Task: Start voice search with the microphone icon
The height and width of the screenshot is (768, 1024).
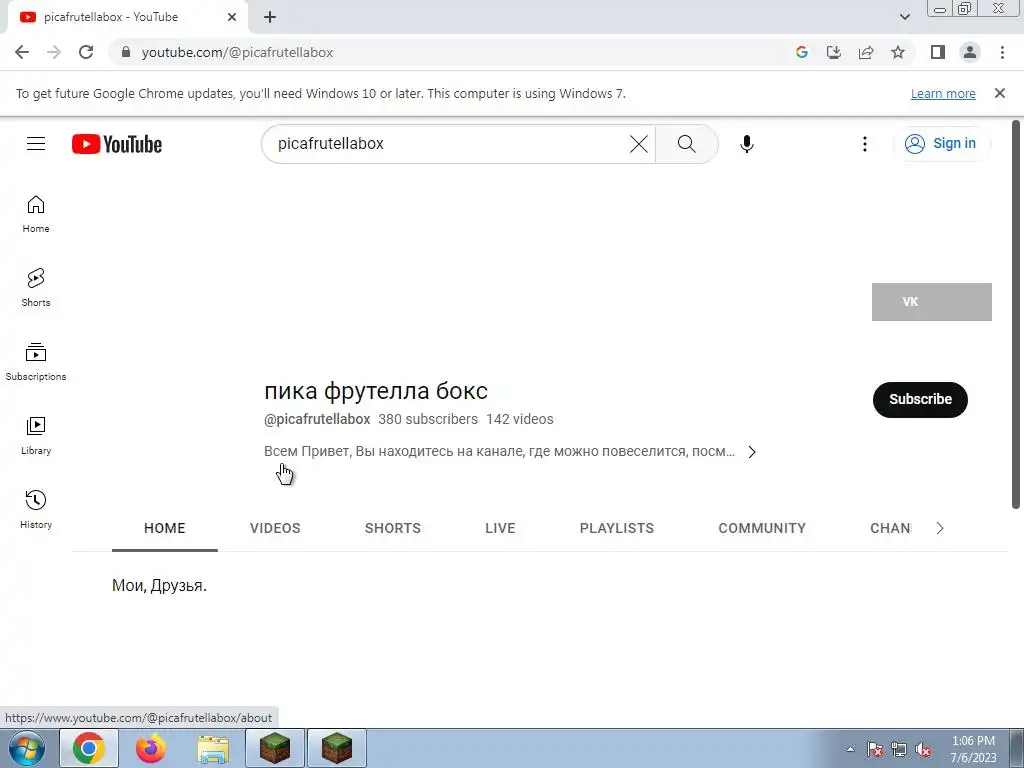Action: (746, 144)
